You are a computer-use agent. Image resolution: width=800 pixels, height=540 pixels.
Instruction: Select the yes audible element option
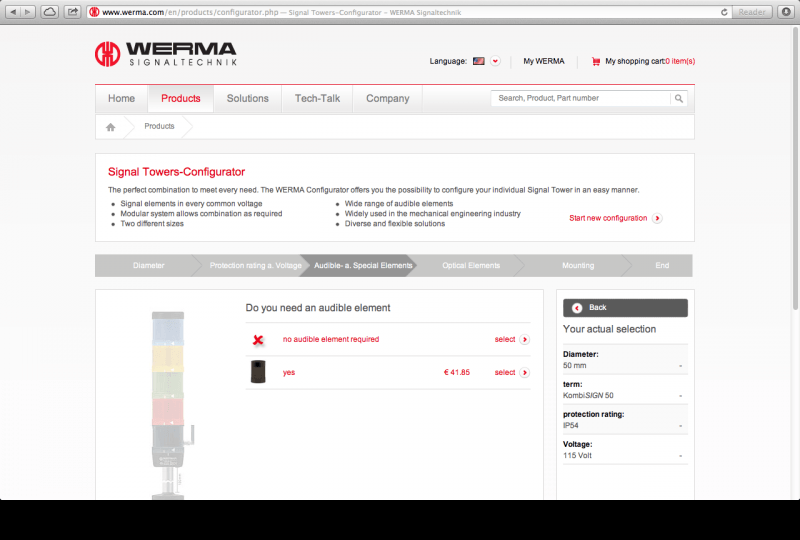click(x=505, y=373)
